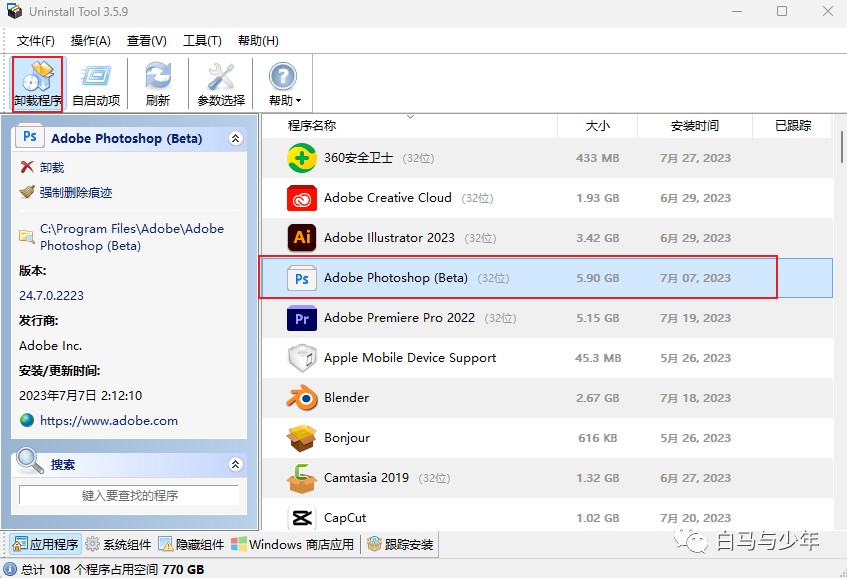
Task: Select the Adobe Premiere Pro 2022 icon
Action: click(301, 318)
